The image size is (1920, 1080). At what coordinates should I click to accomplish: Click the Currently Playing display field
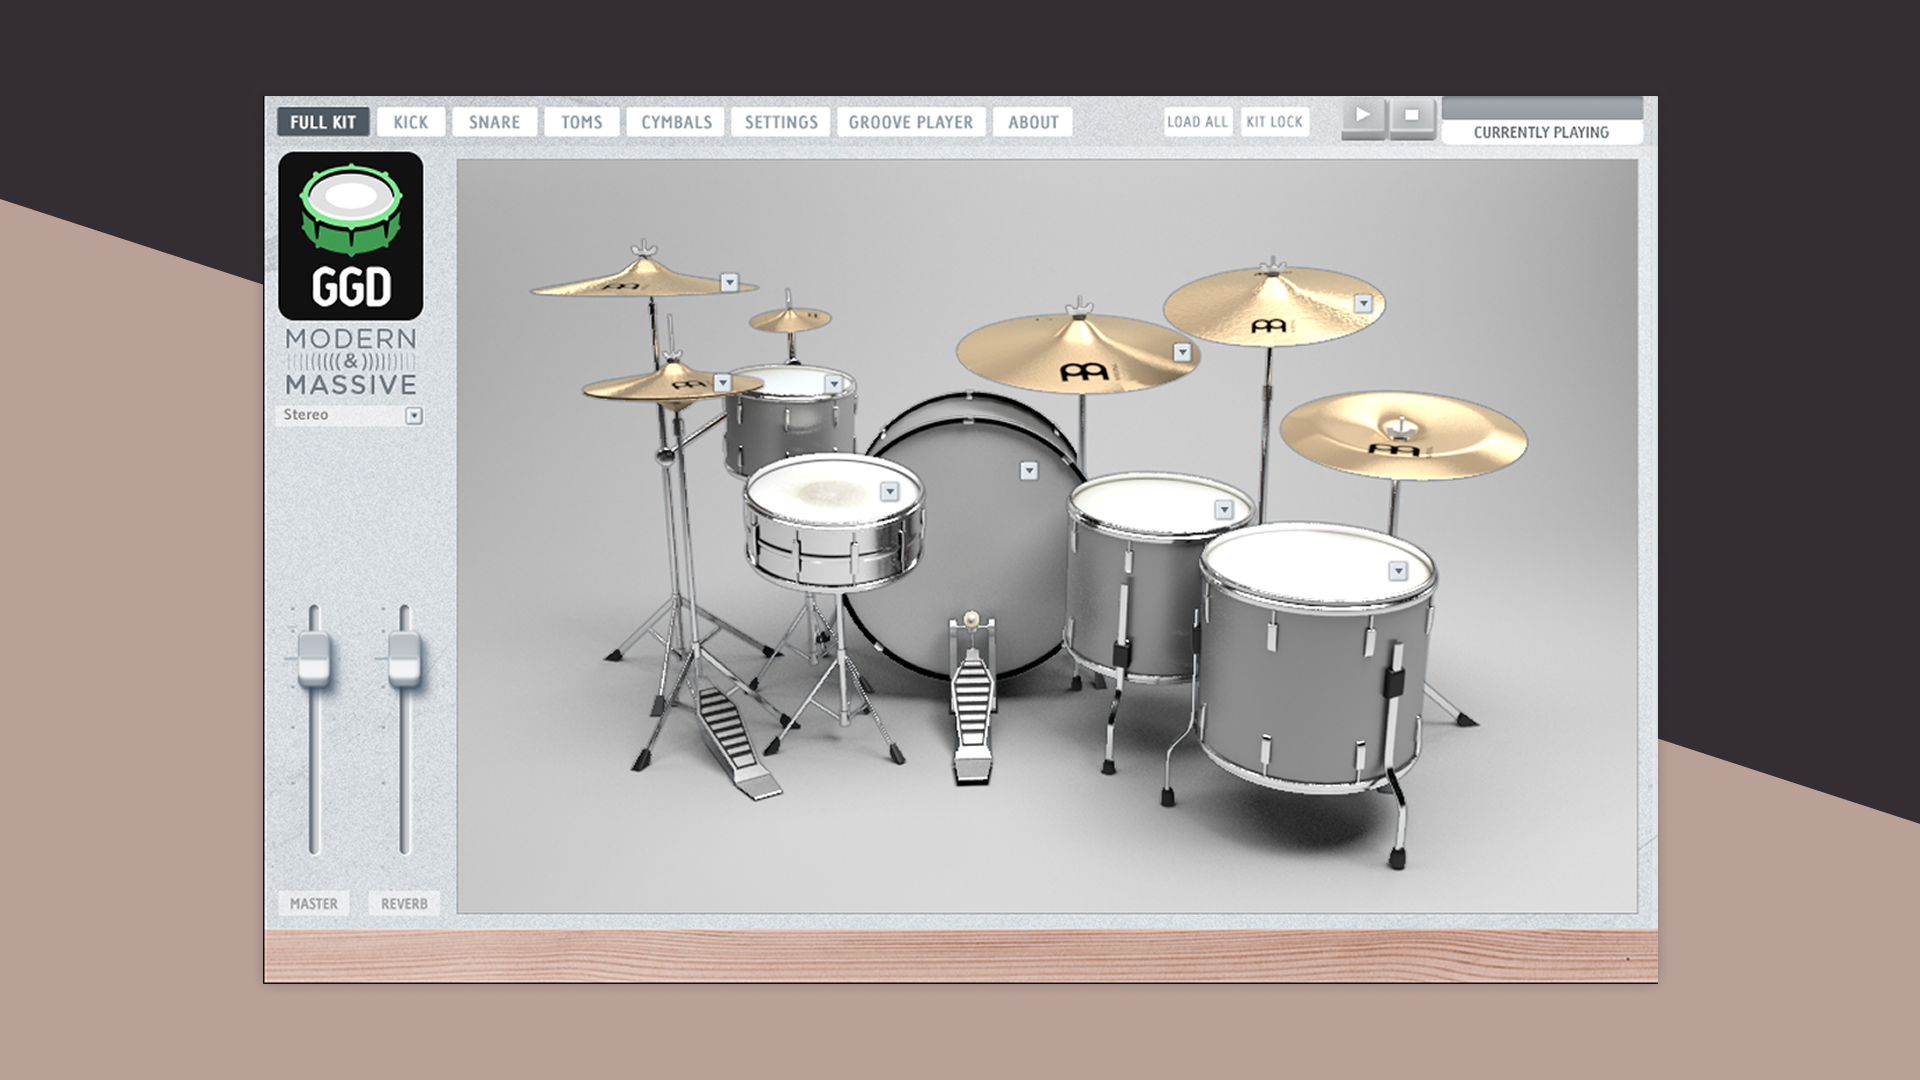coord(1541,132)
